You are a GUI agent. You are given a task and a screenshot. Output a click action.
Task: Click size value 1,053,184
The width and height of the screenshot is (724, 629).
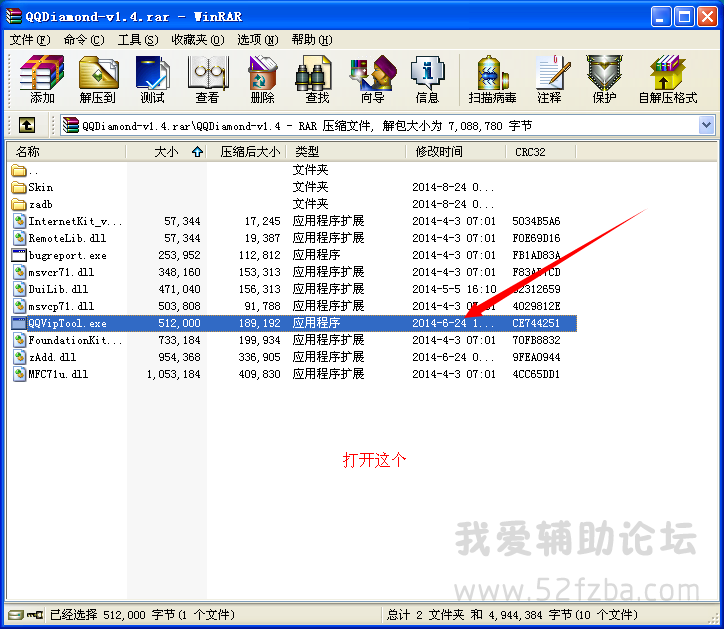tap(174, 375)
